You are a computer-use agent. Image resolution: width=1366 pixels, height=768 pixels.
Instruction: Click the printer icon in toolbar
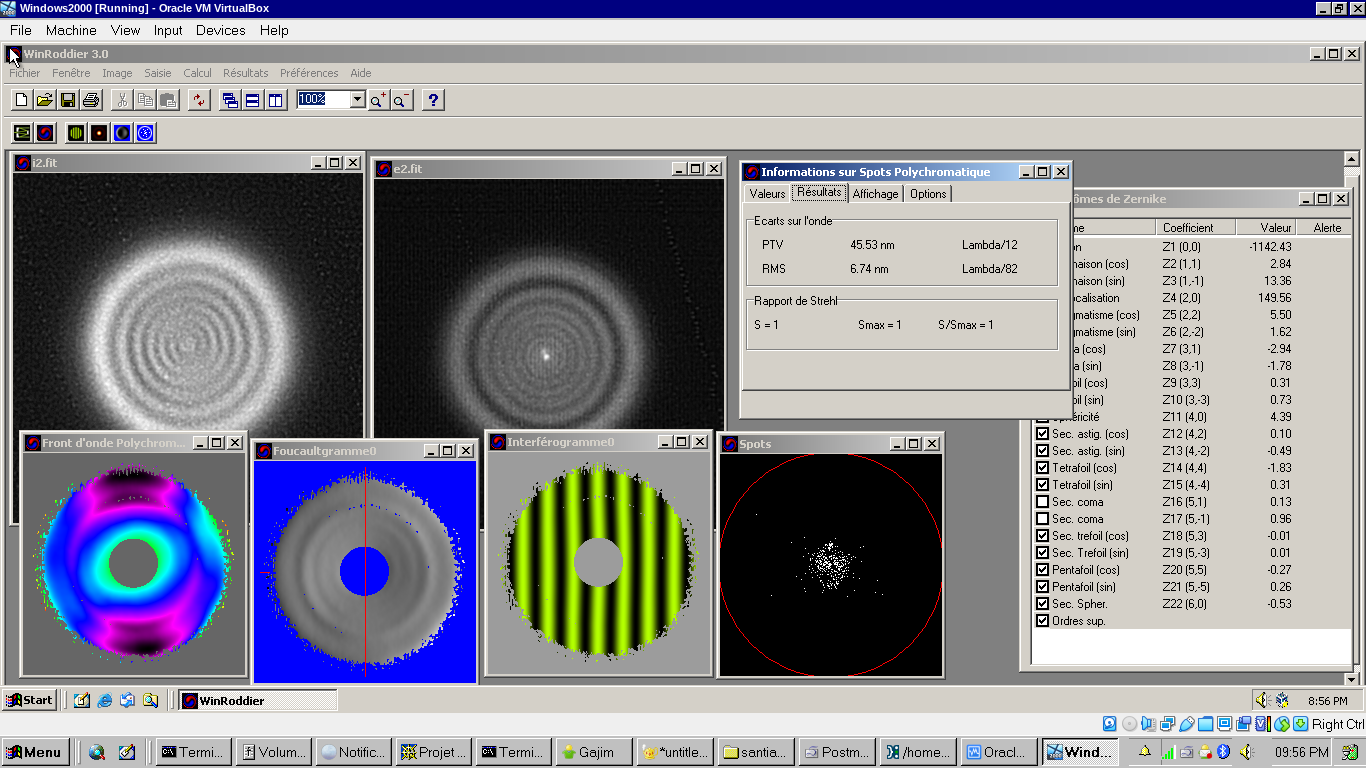point(91,100)
